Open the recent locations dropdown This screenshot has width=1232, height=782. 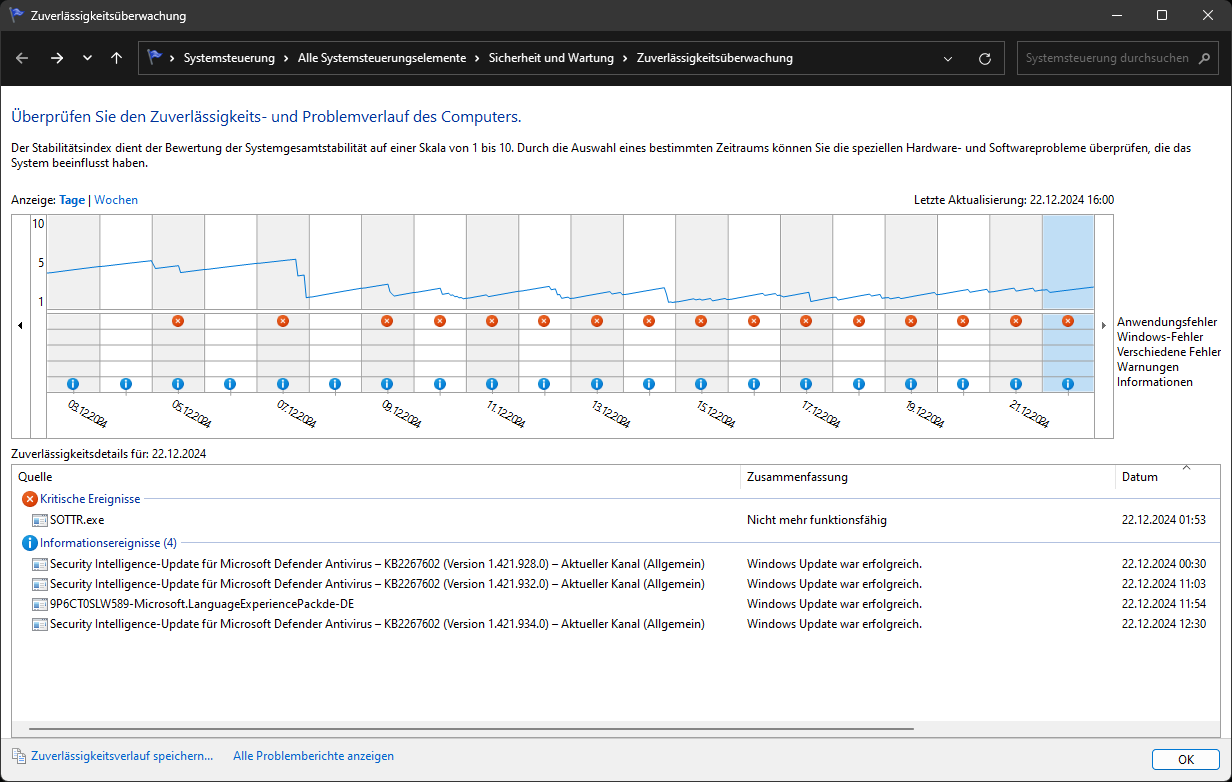pos(87,58)
